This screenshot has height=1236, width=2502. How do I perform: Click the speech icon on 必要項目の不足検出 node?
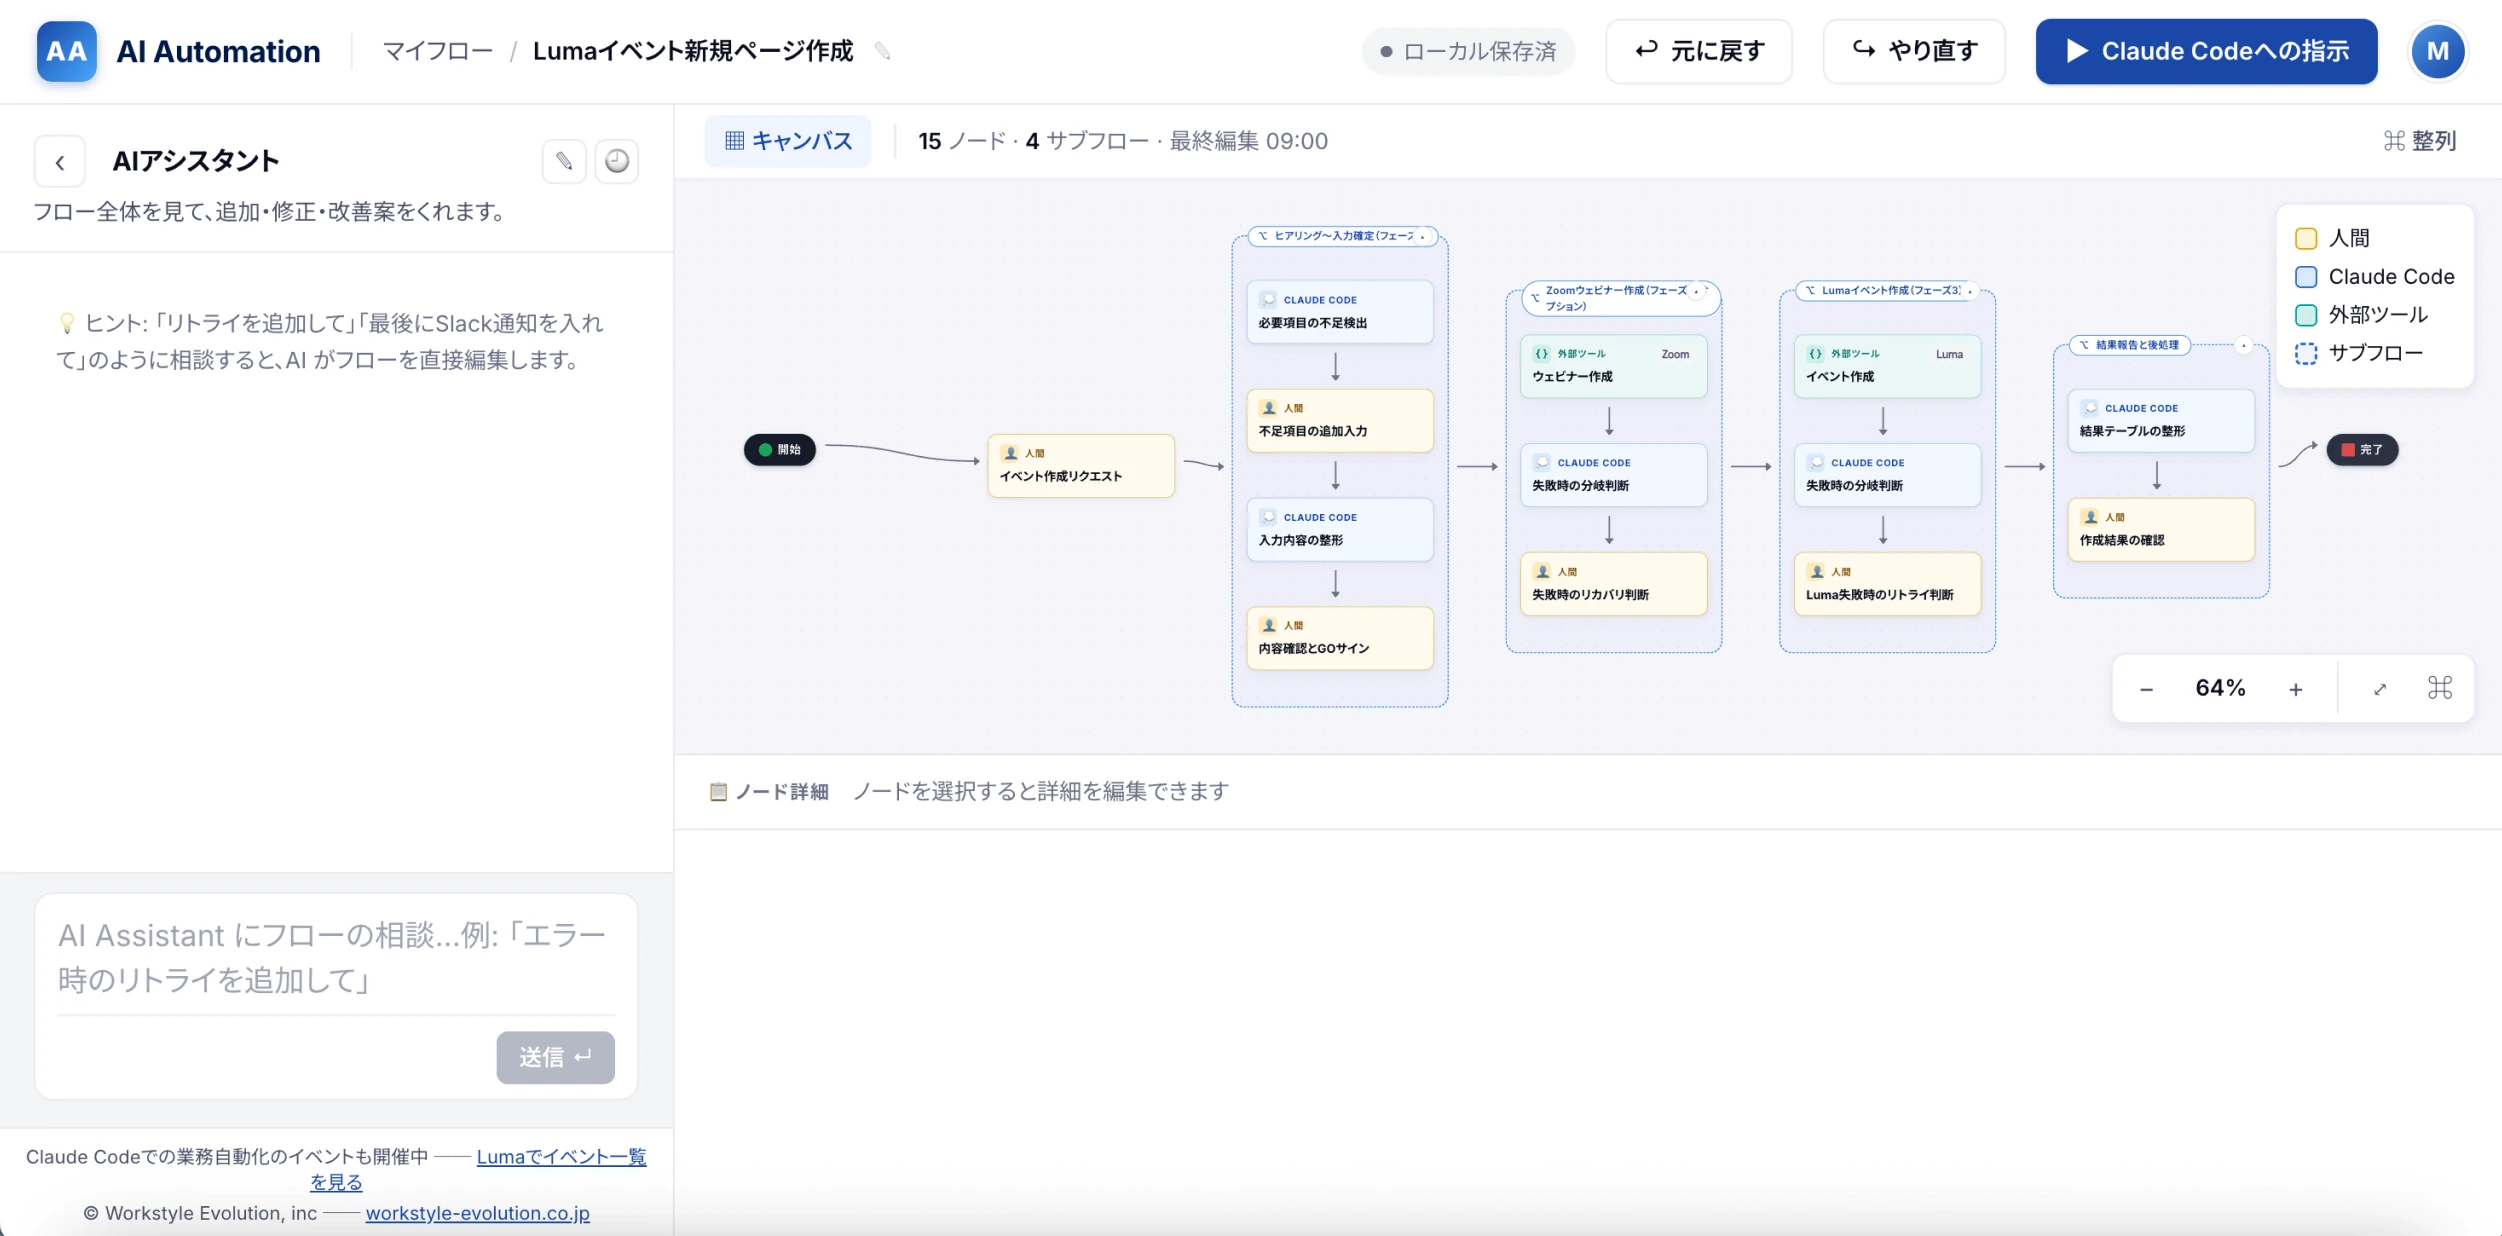coord(1269,299)
